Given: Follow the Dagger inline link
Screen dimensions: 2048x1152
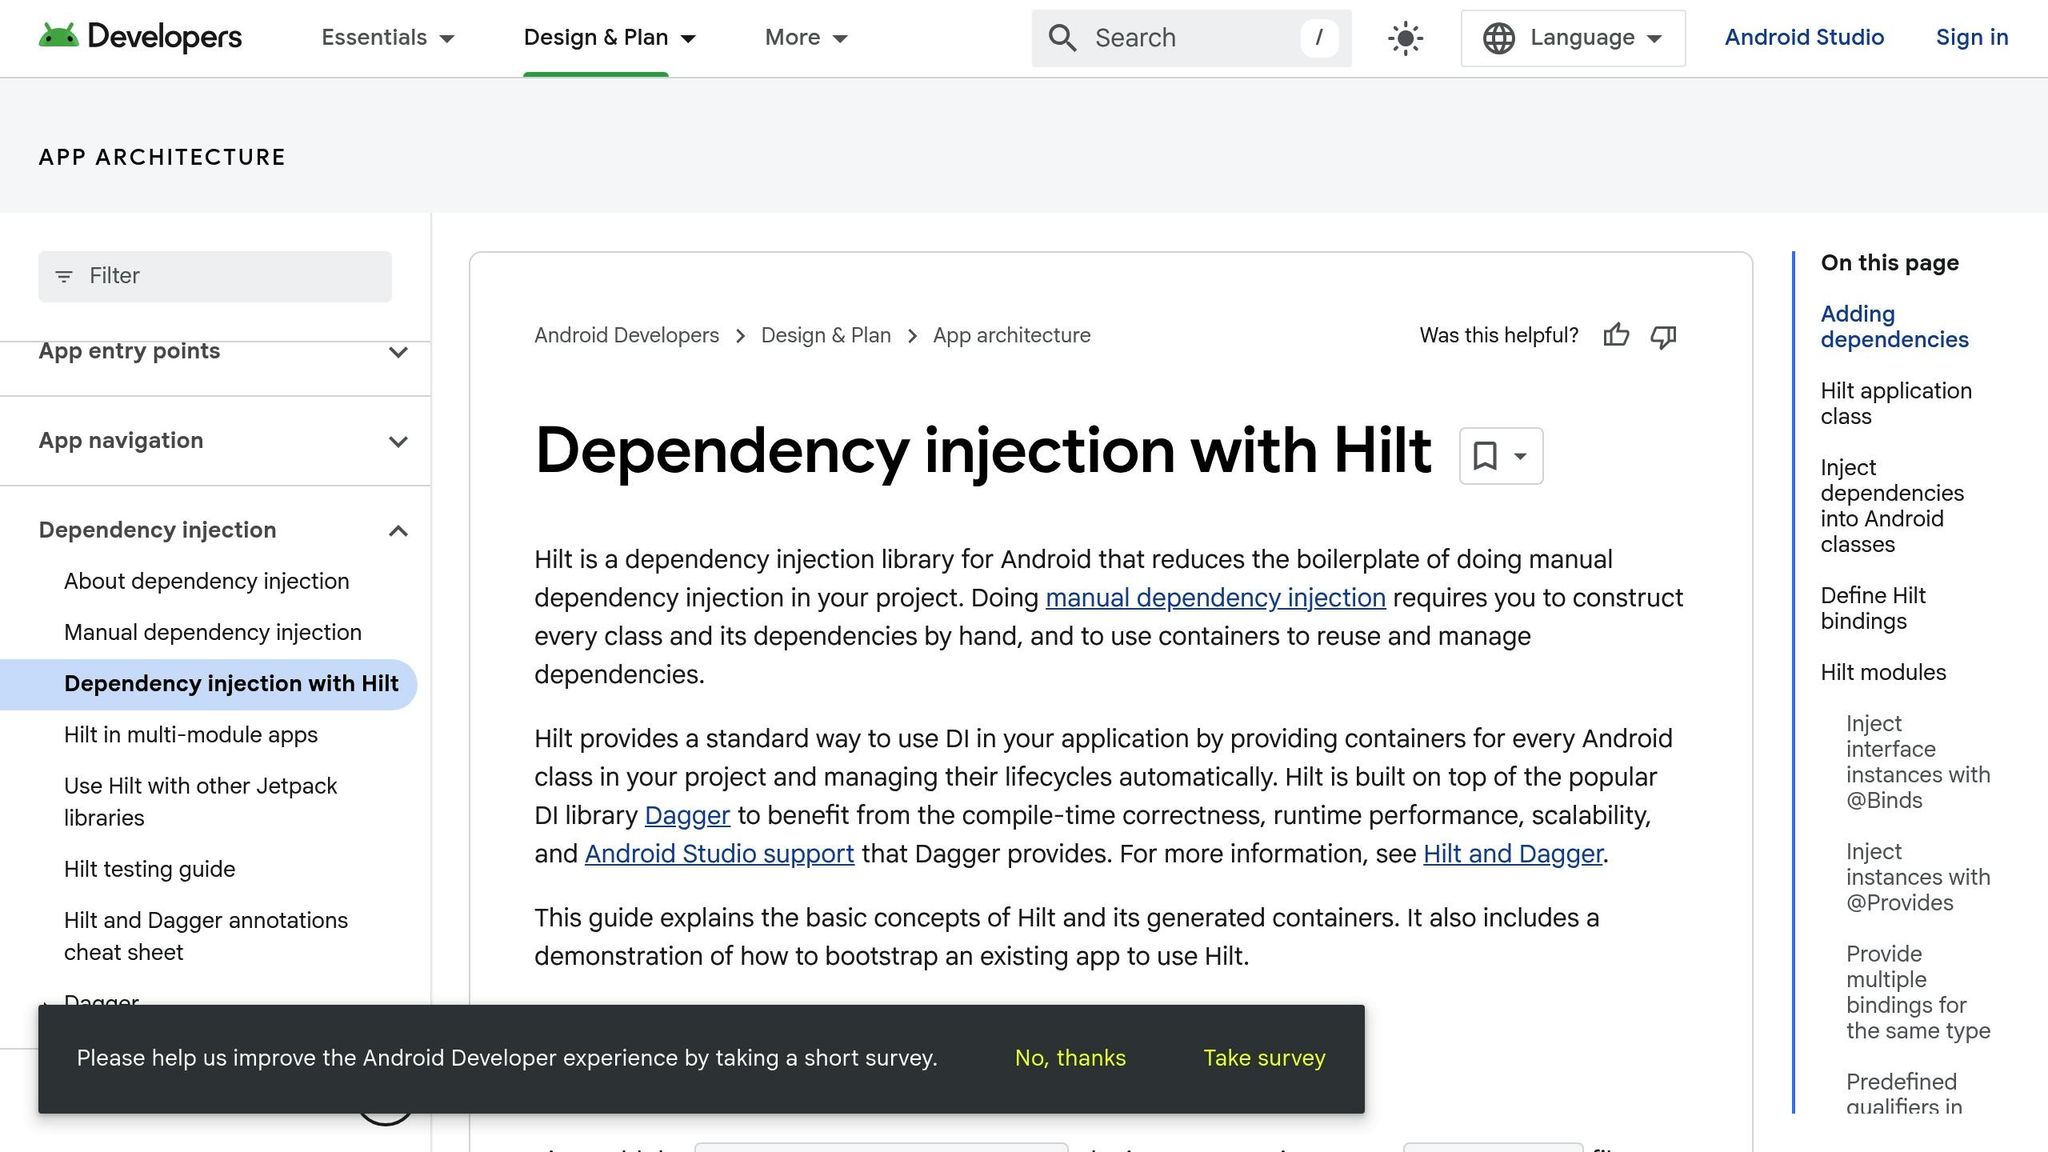Looking at the screenshot, I should tap(687, 815).
